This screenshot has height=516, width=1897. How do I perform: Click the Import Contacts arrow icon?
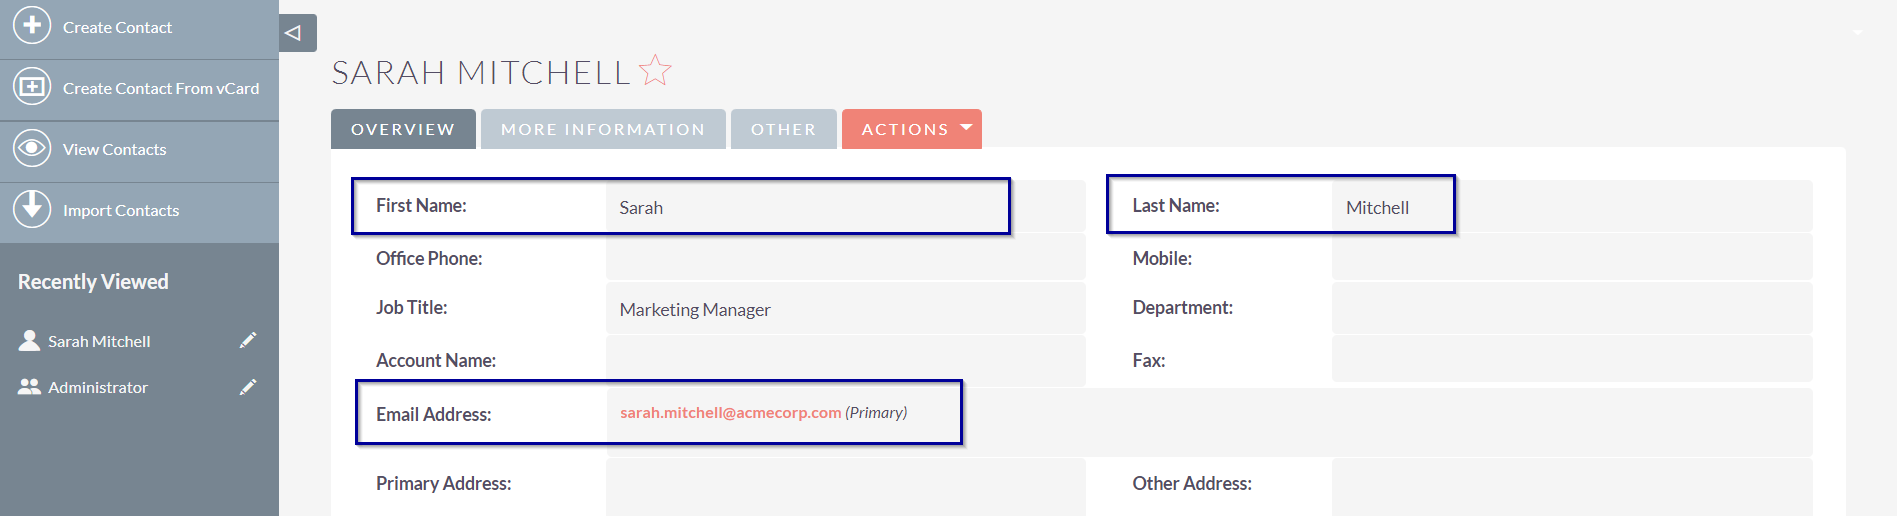(32, 209)
